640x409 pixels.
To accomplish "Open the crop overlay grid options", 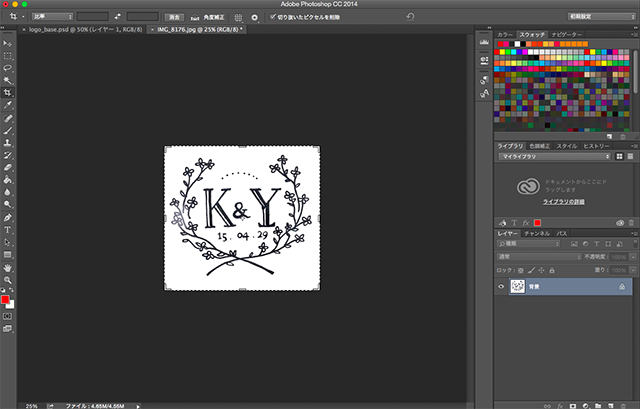I will [x=238, y=18].
